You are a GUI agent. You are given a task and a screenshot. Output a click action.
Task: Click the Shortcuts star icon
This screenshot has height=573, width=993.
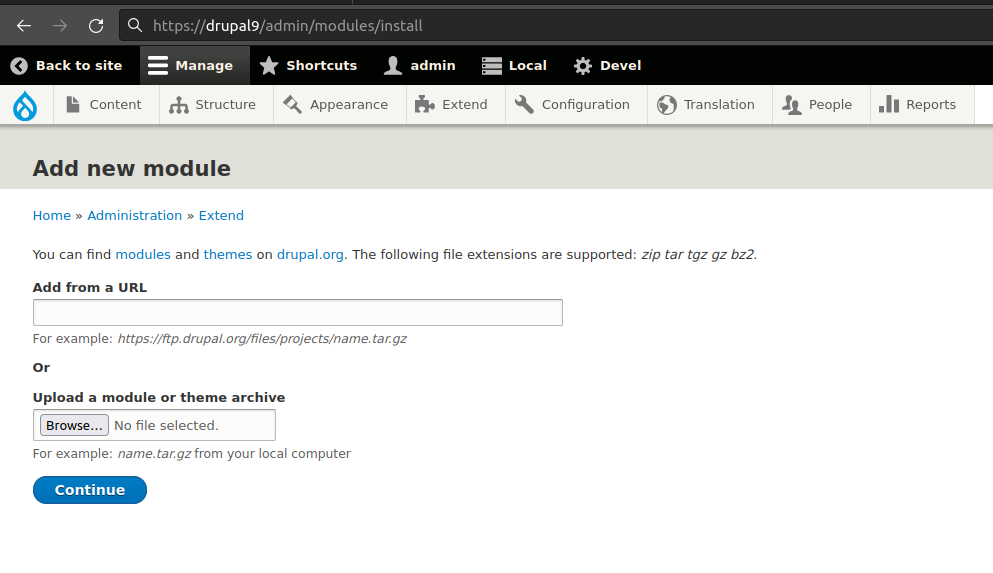269,66
